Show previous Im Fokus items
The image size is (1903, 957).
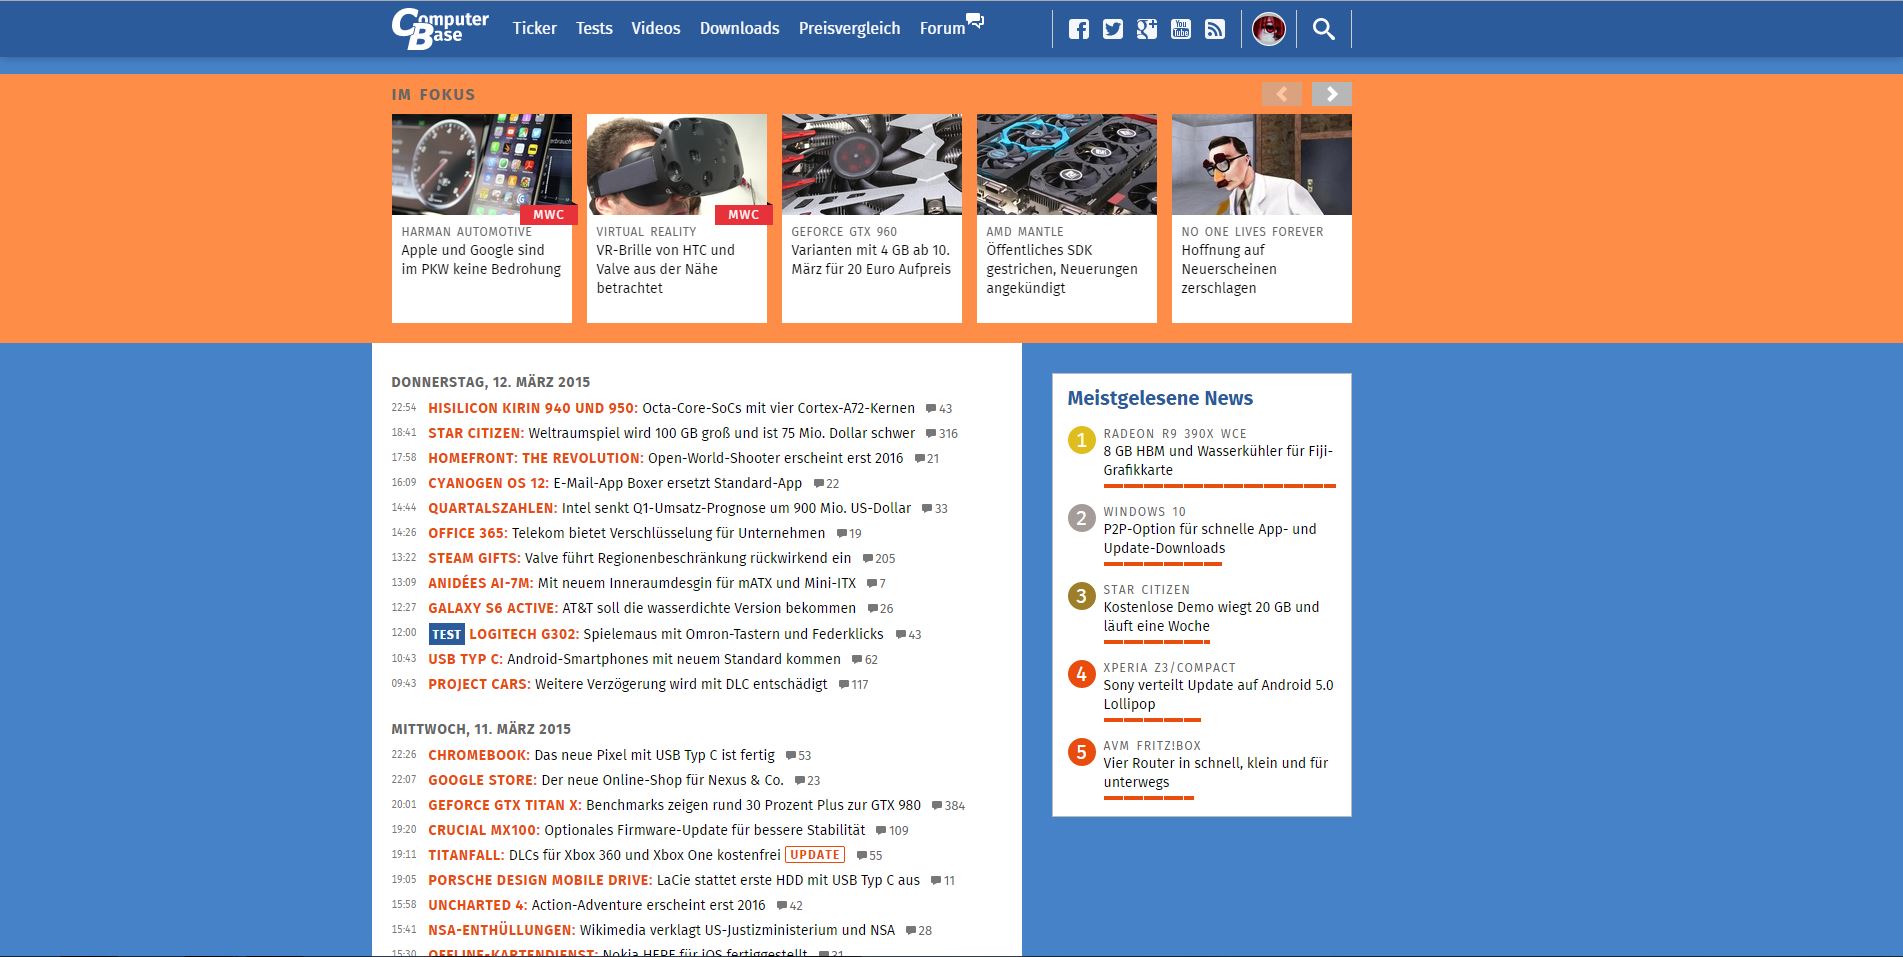coord(1281,94)
